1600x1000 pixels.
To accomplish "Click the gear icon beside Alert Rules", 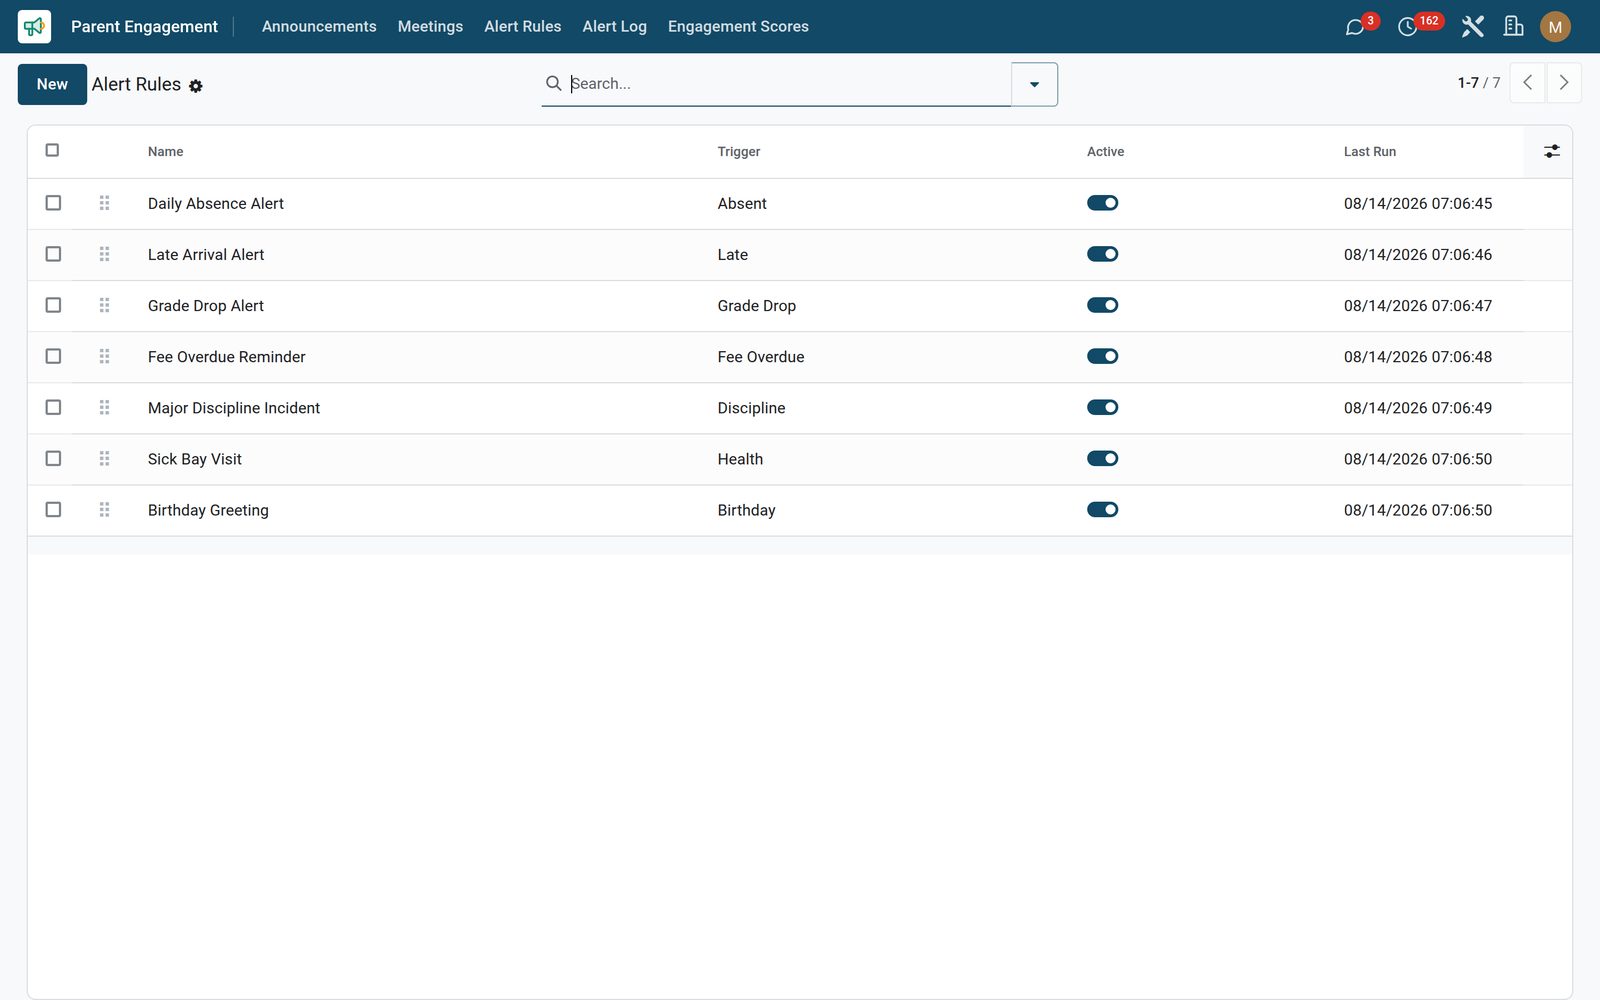I will 196,86.
